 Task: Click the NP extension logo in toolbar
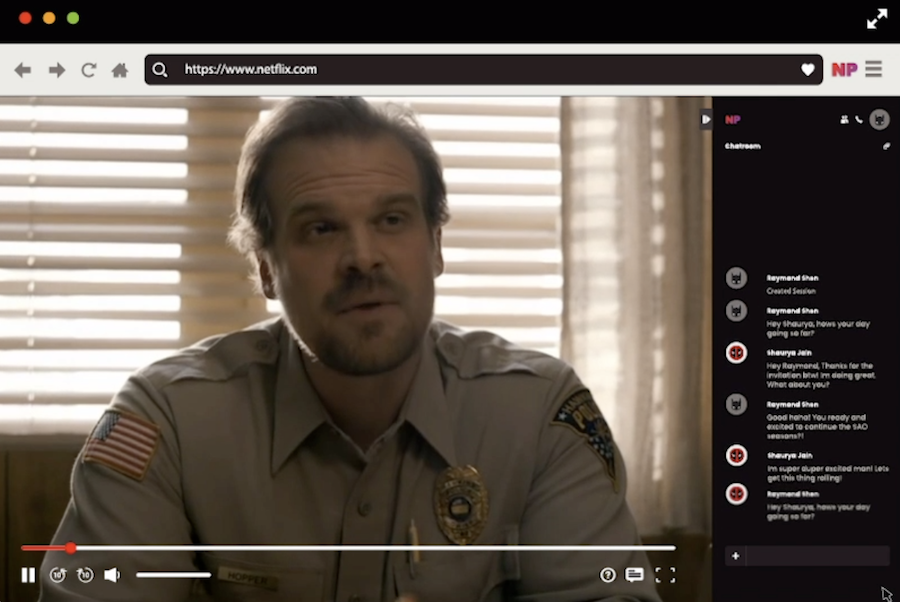pos(844,69)
